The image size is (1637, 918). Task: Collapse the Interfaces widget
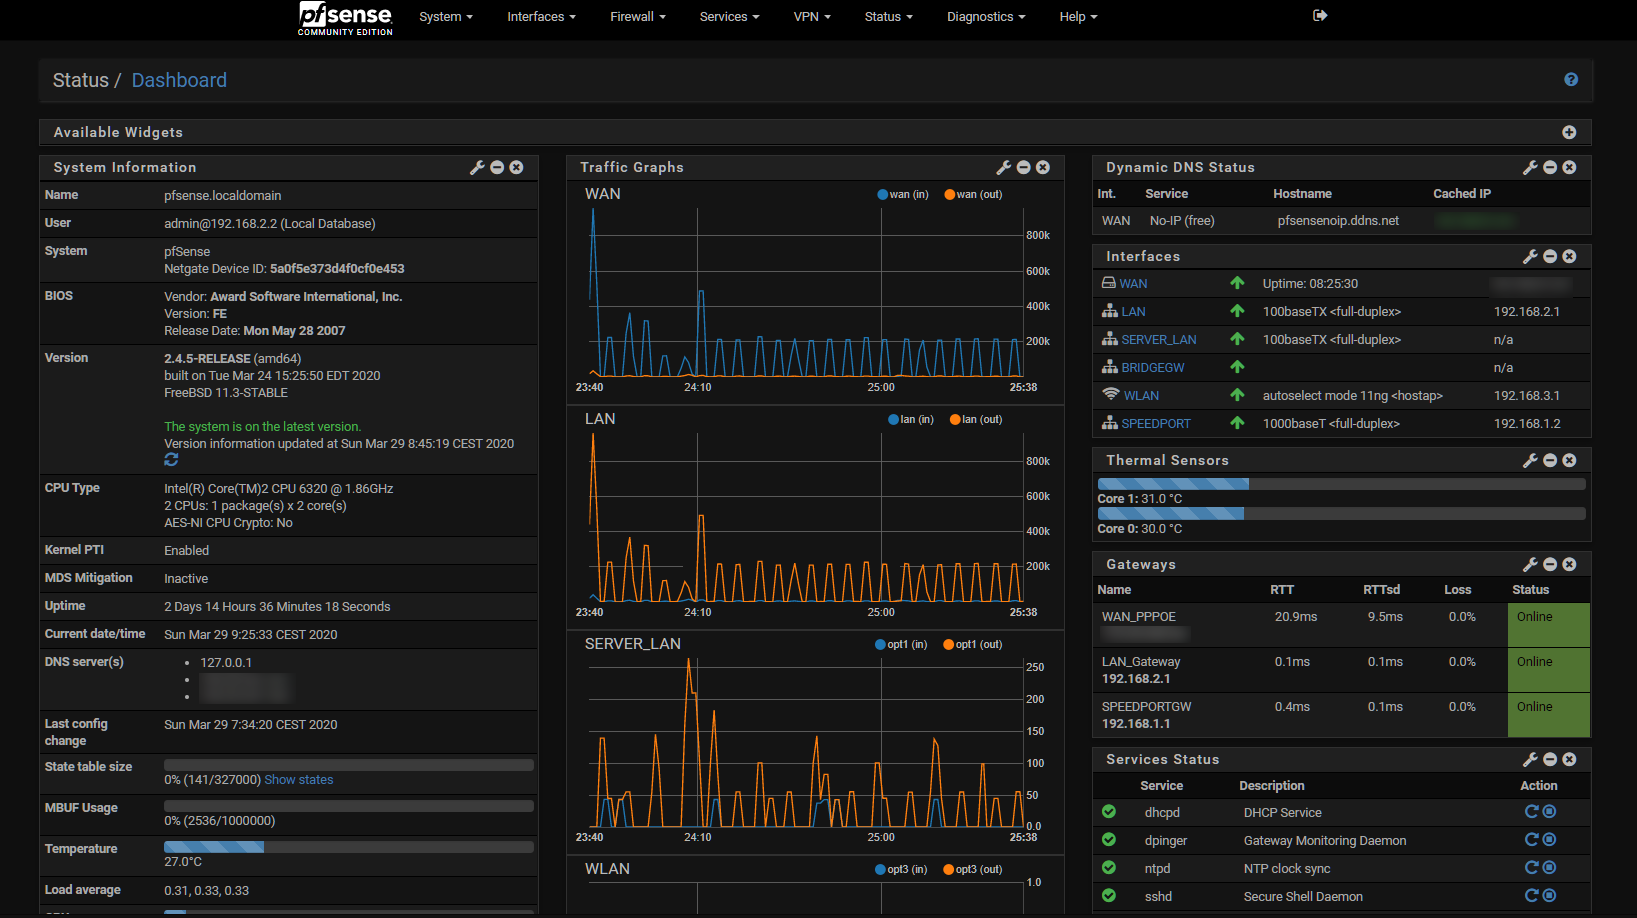1550,256
